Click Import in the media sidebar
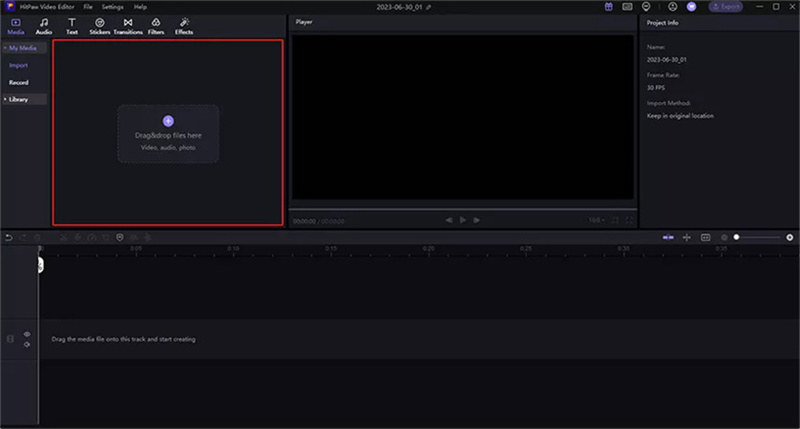 coord(18,65)
